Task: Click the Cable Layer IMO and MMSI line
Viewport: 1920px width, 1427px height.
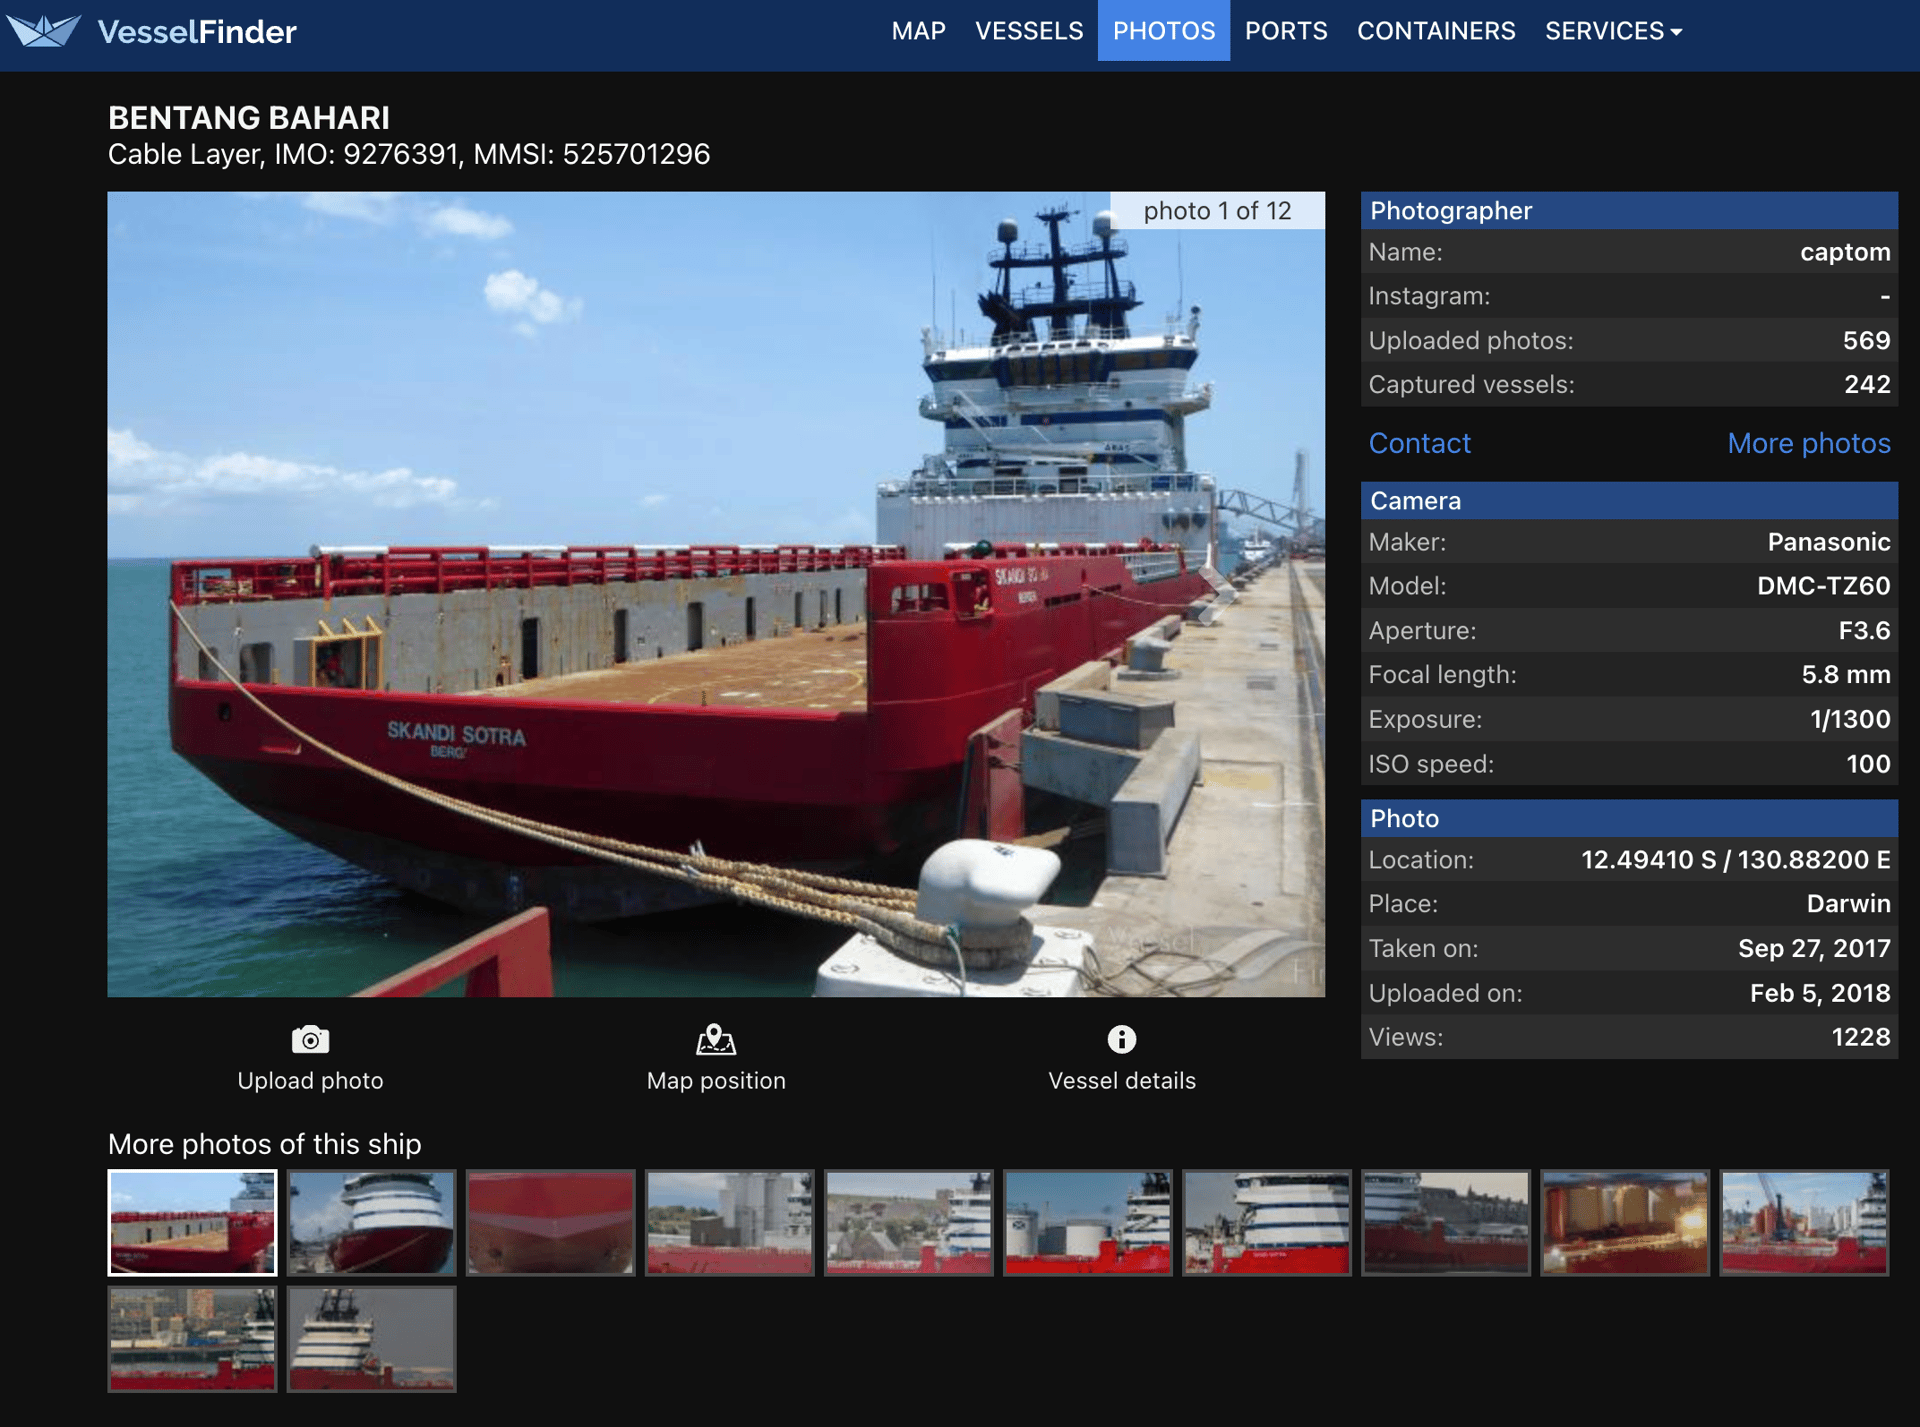Action: coord(409,155)
